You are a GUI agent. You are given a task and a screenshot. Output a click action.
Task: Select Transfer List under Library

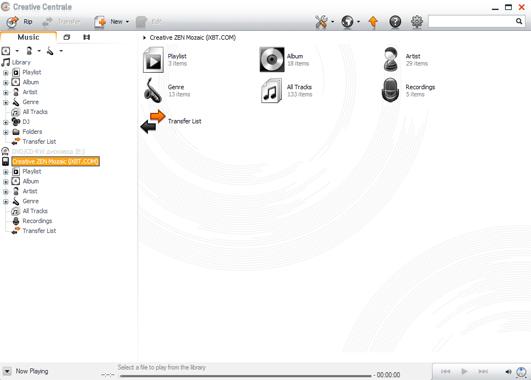click(39, 142)
